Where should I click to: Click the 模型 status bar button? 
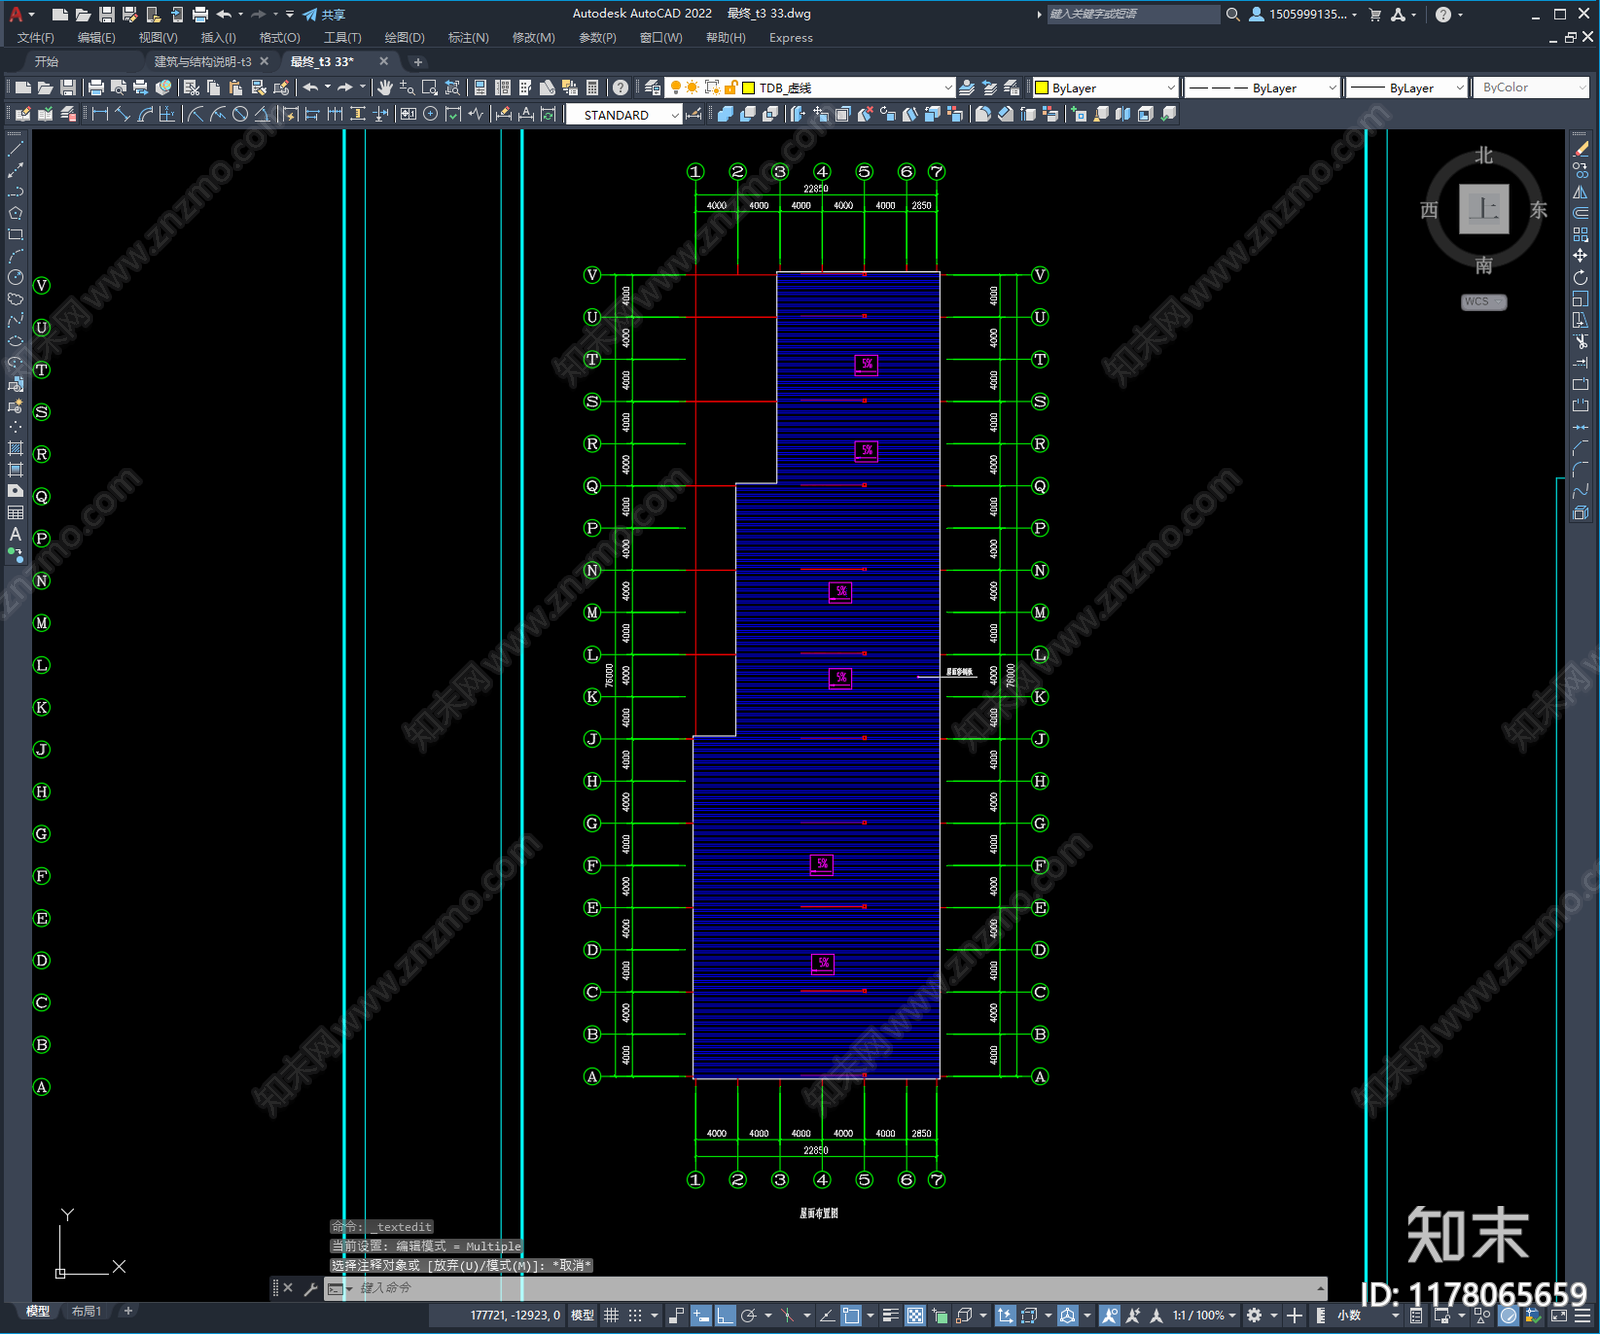[x=582, y=1315]
